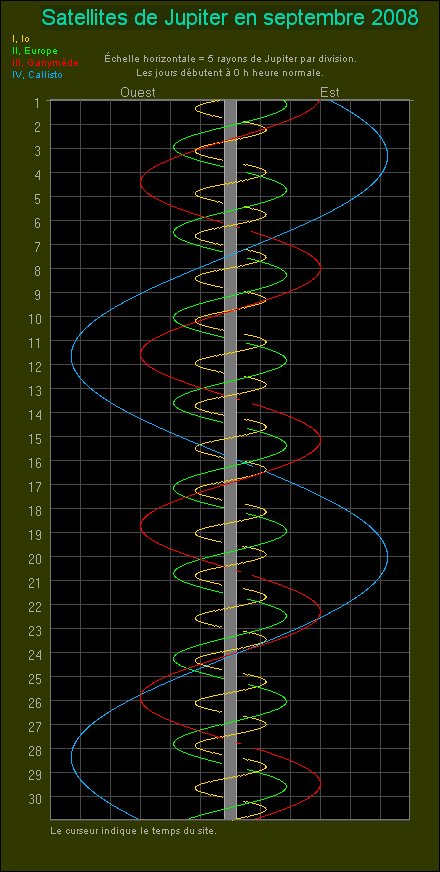Image resolution: width=440 pixels, height=872 pixels.
Task: Click the grey Jupiter band at day 12
Action: coord(230,365)
